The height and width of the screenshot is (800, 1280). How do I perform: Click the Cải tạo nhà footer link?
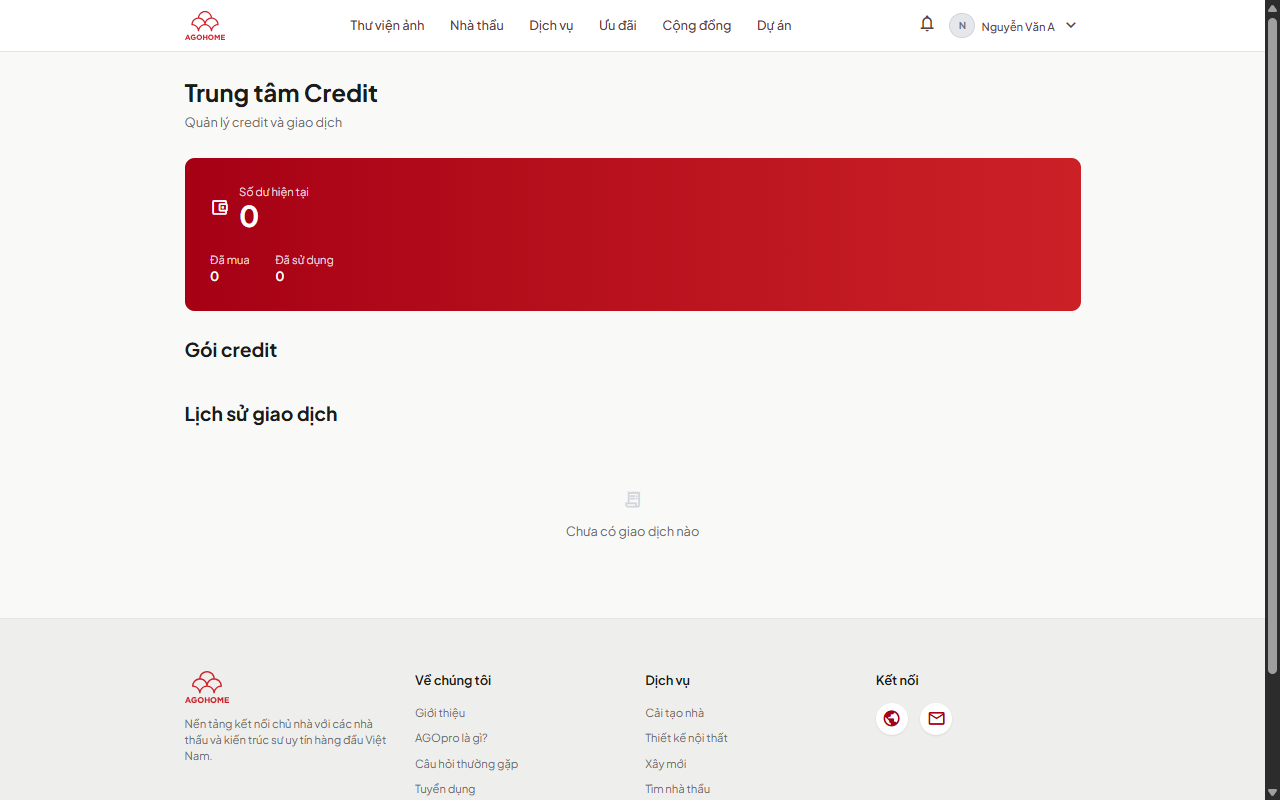click(x=675, y=713)
